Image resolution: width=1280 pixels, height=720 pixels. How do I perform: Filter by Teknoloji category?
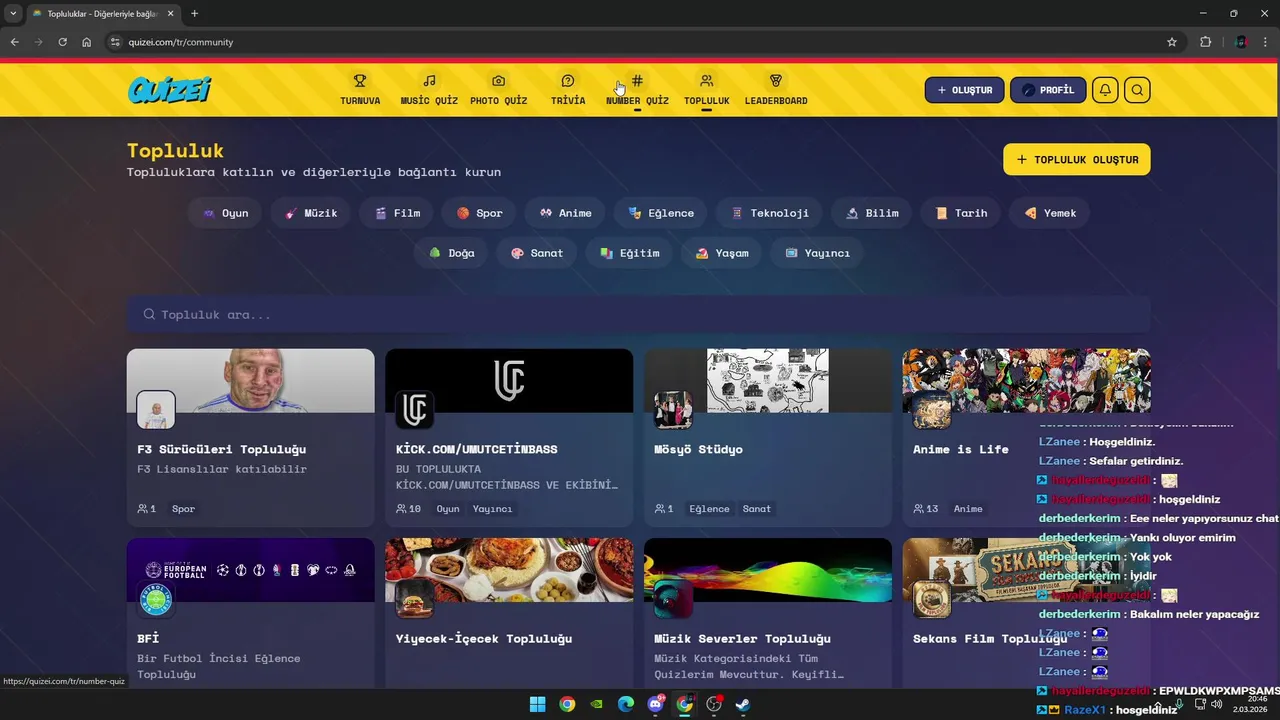769,213
